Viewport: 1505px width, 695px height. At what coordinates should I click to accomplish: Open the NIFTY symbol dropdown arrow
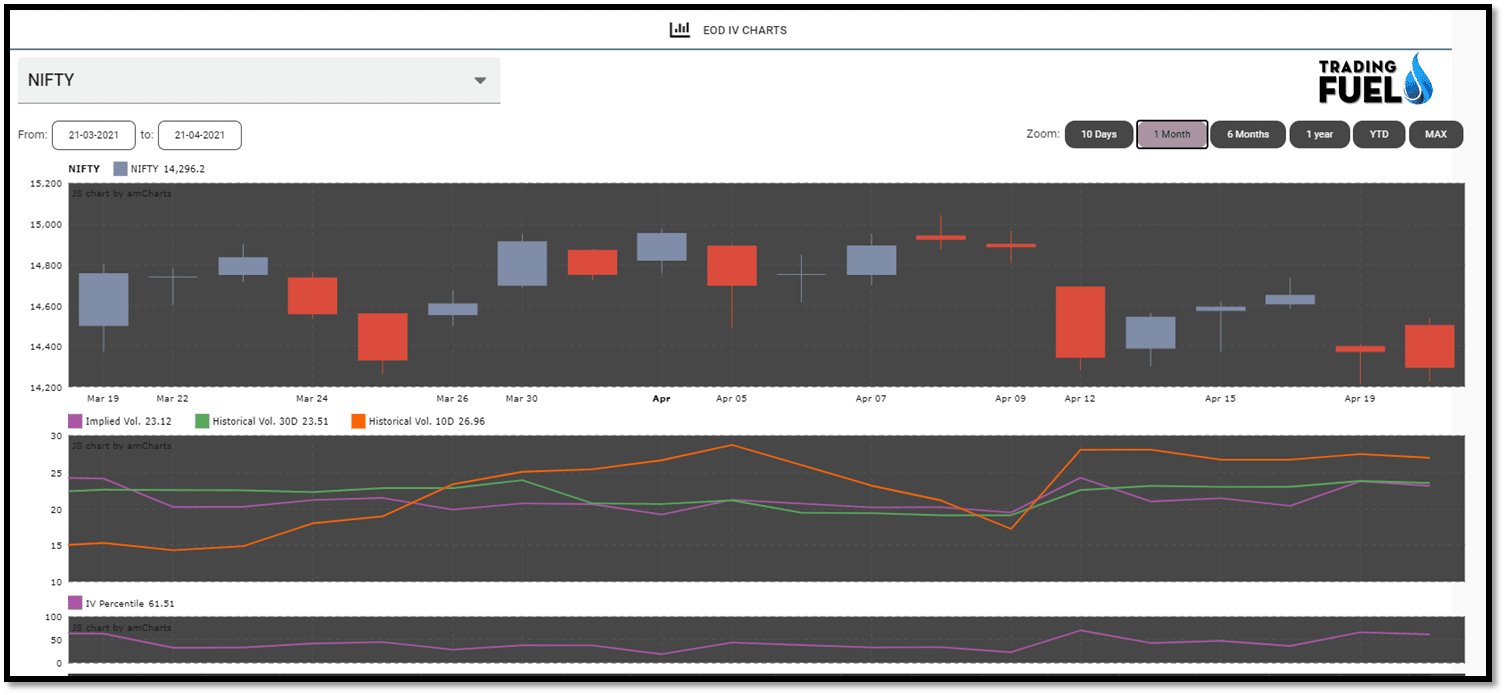point(480,80)
